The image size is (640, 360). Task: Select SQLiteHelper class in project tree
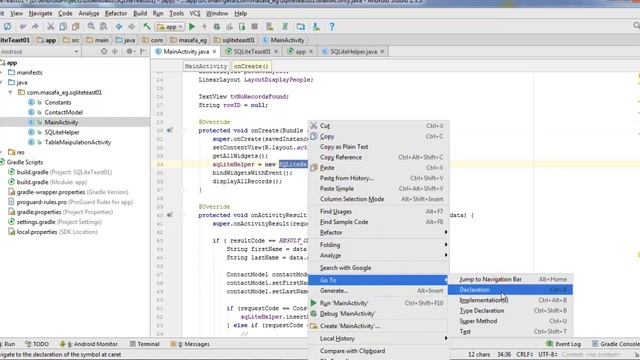(62, 132)
